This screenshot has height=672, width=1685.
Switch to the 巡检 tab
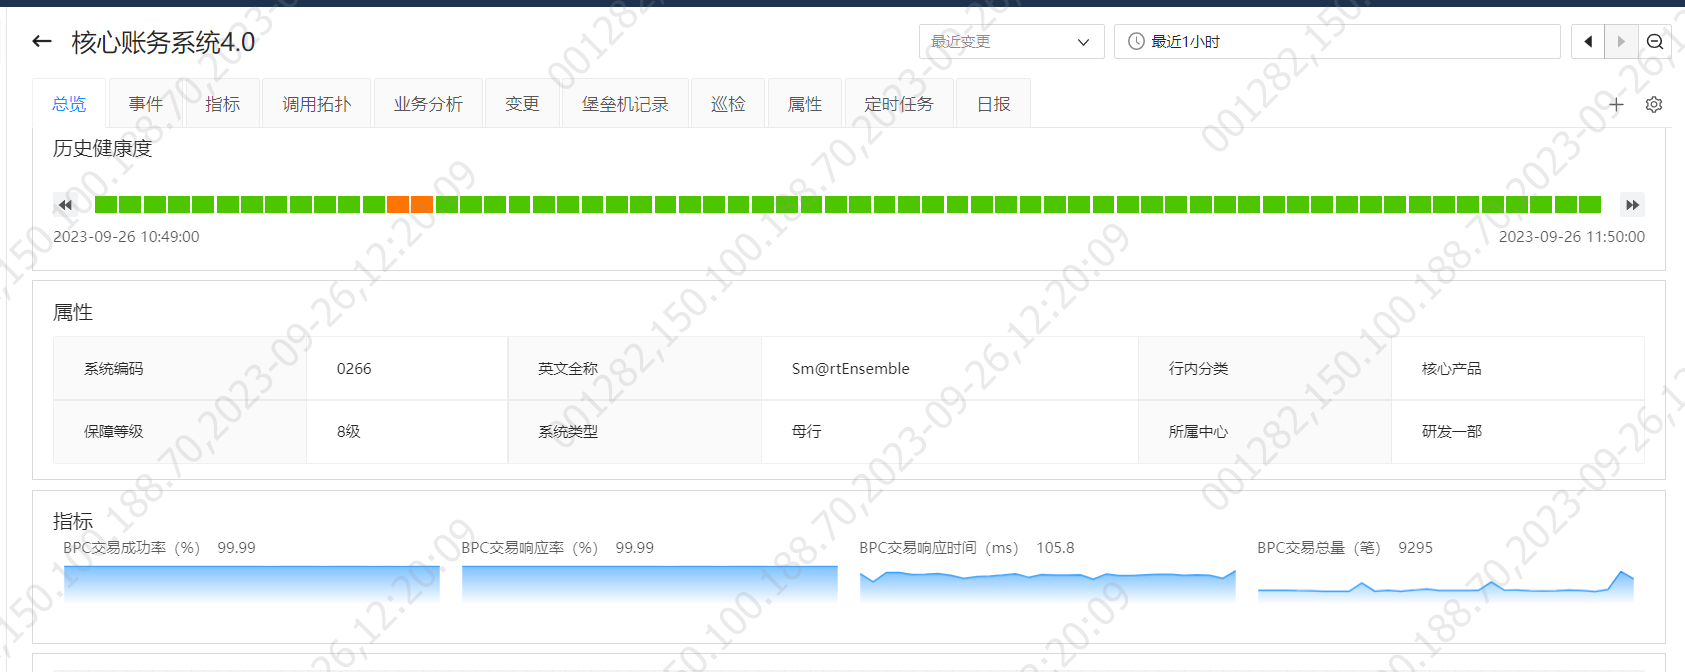point(728,104)
